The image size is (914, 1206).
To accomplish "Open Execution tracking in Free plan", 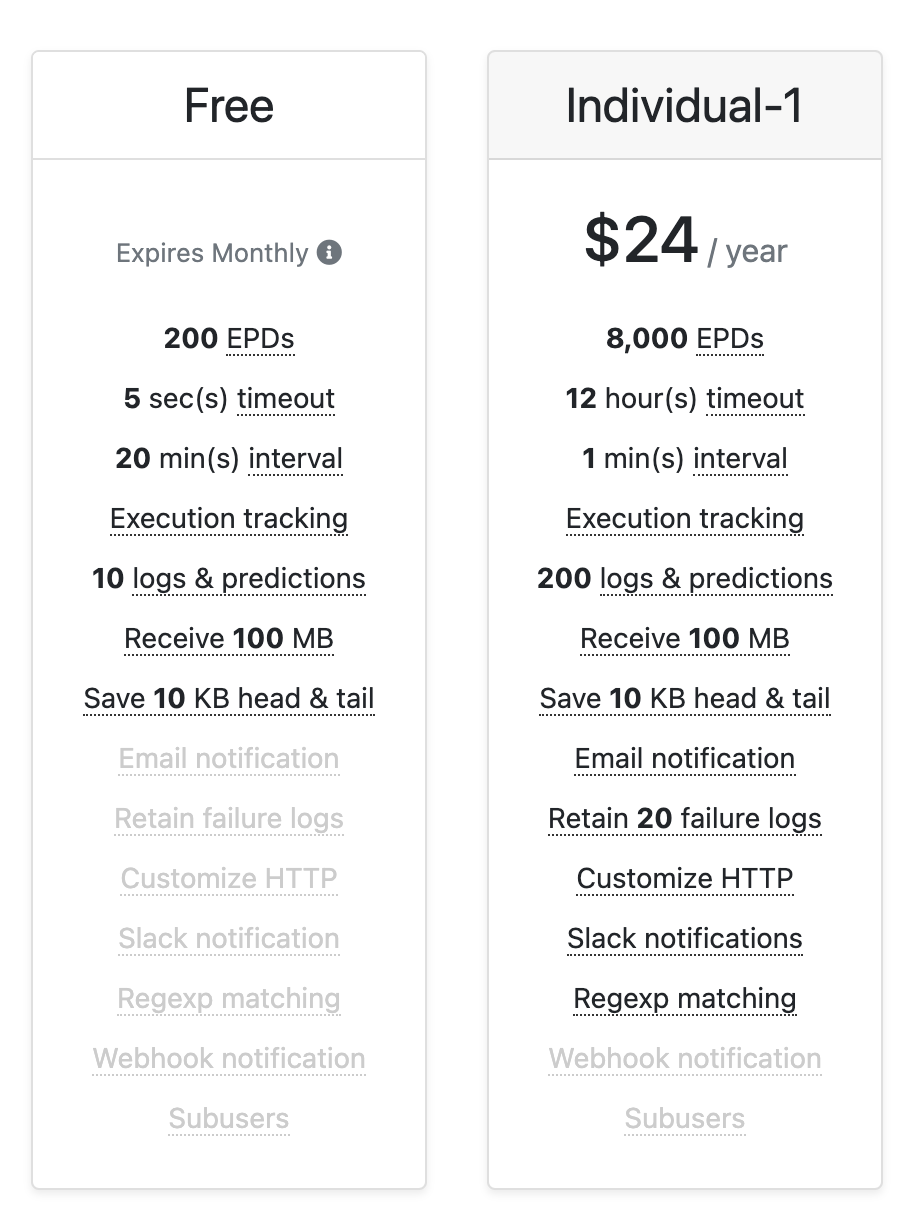I will (229, 519).
